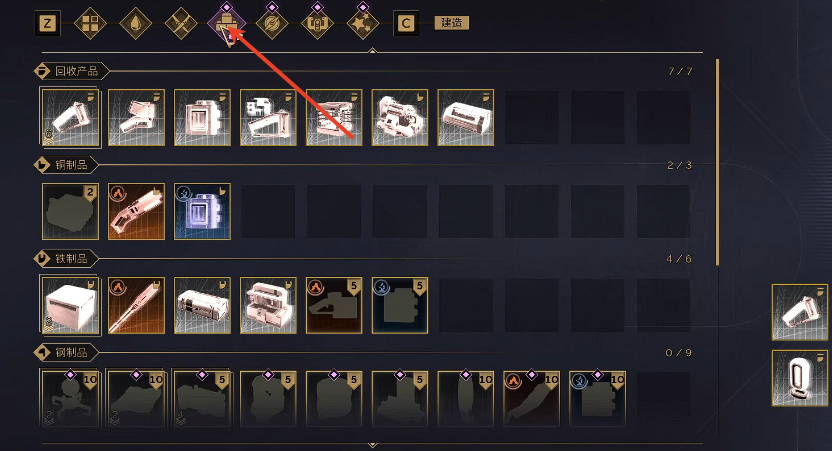
Task: Expand the 钢制品 section header
Action: tap(66, 352)
